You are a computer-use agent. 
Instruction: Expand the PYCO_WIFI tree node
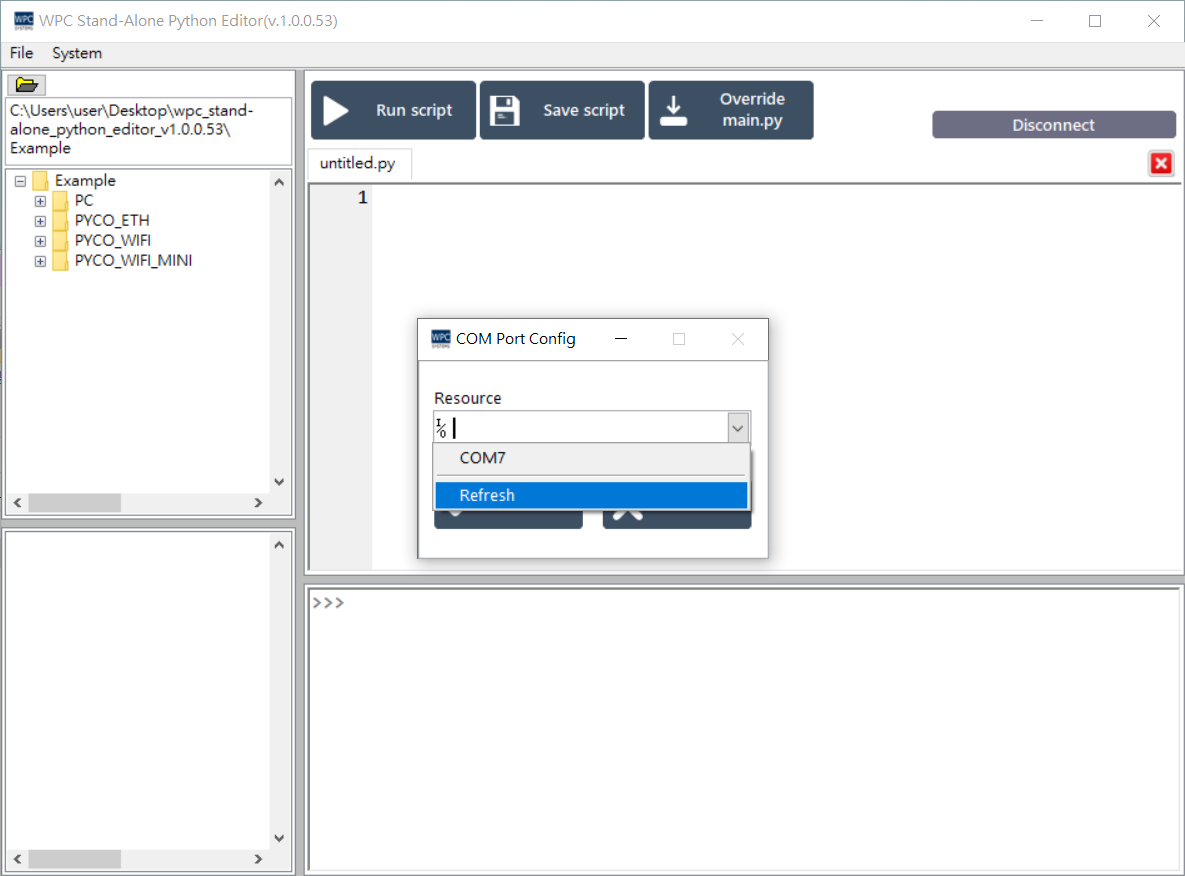pyautogui.click(x=40, y=241)
